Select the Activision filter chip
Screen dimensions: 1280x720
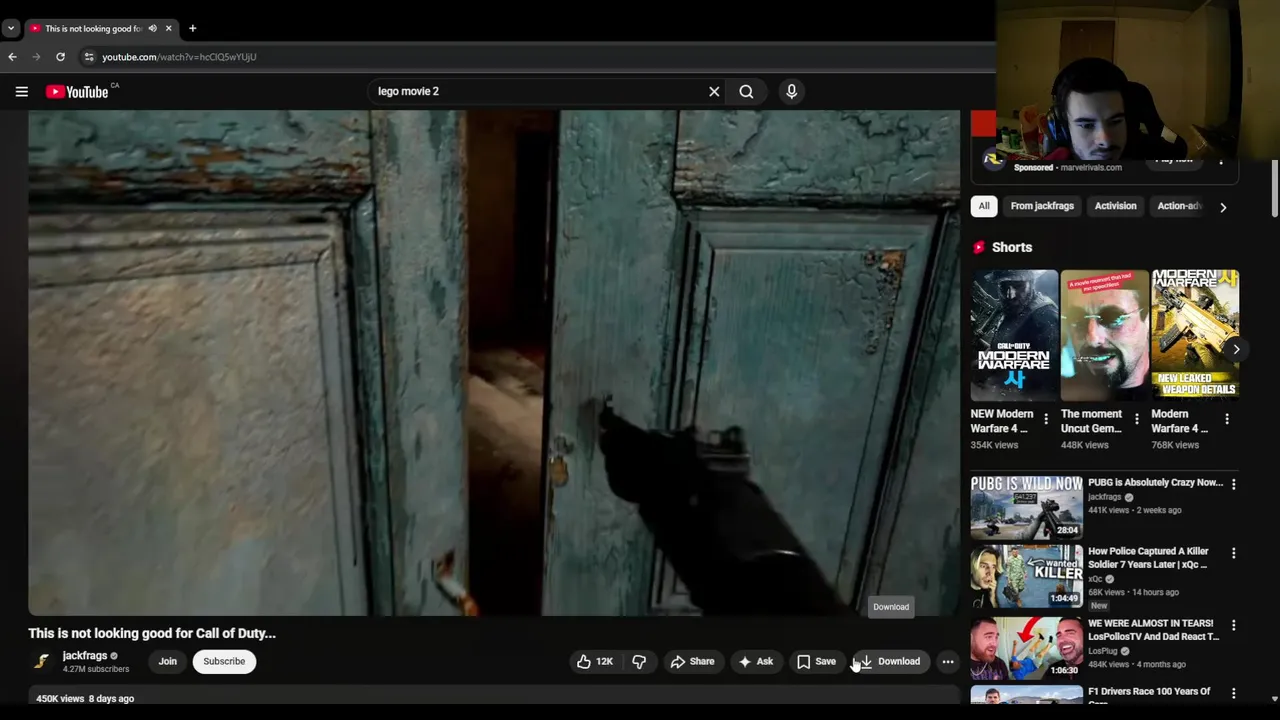(1115, 206)
